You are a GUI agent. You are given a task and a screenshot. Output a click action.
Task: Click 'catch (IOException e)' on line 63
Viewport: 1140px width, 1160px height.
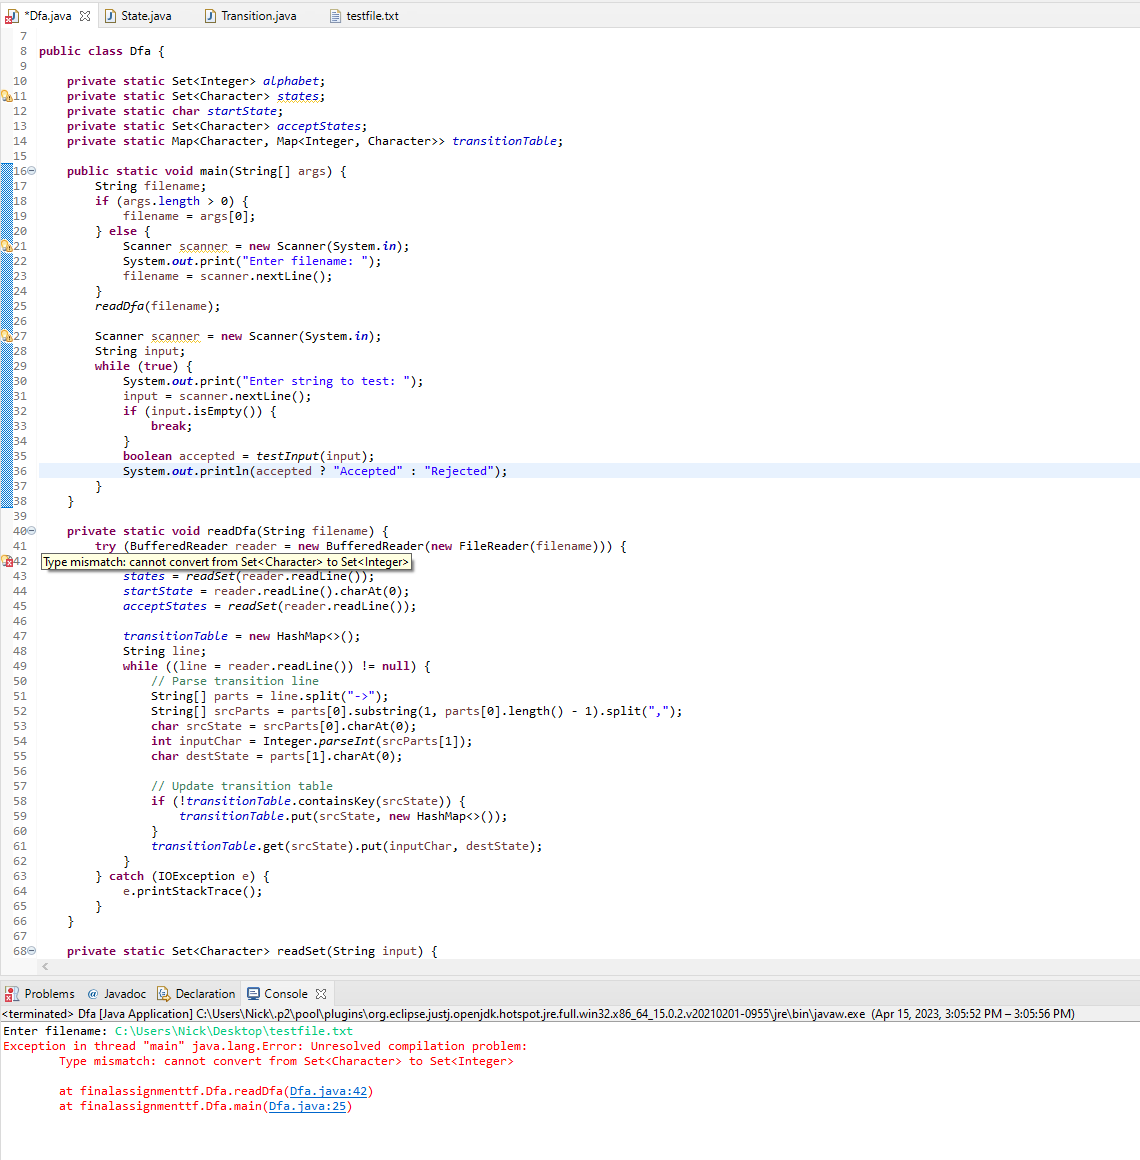click(182, 876)
